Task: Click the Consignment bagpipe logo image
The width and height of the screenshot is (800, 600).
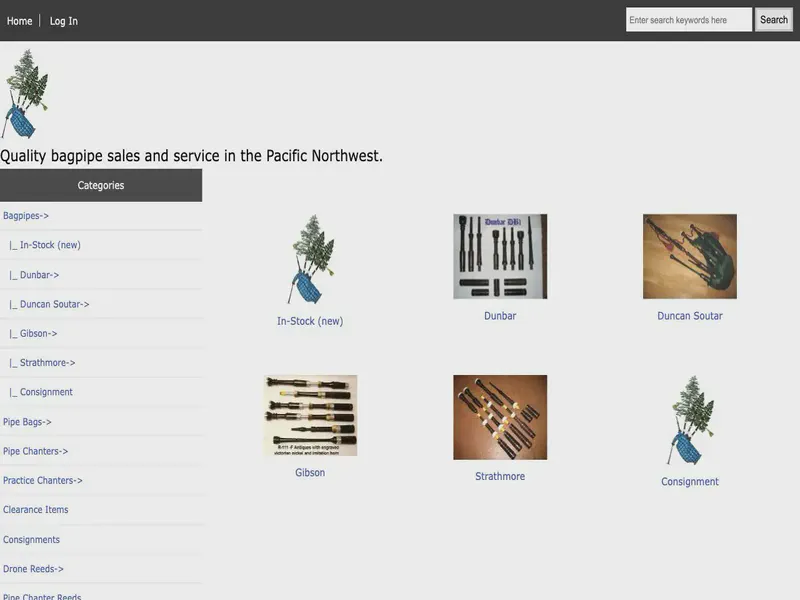Action: tap(690, 420)
